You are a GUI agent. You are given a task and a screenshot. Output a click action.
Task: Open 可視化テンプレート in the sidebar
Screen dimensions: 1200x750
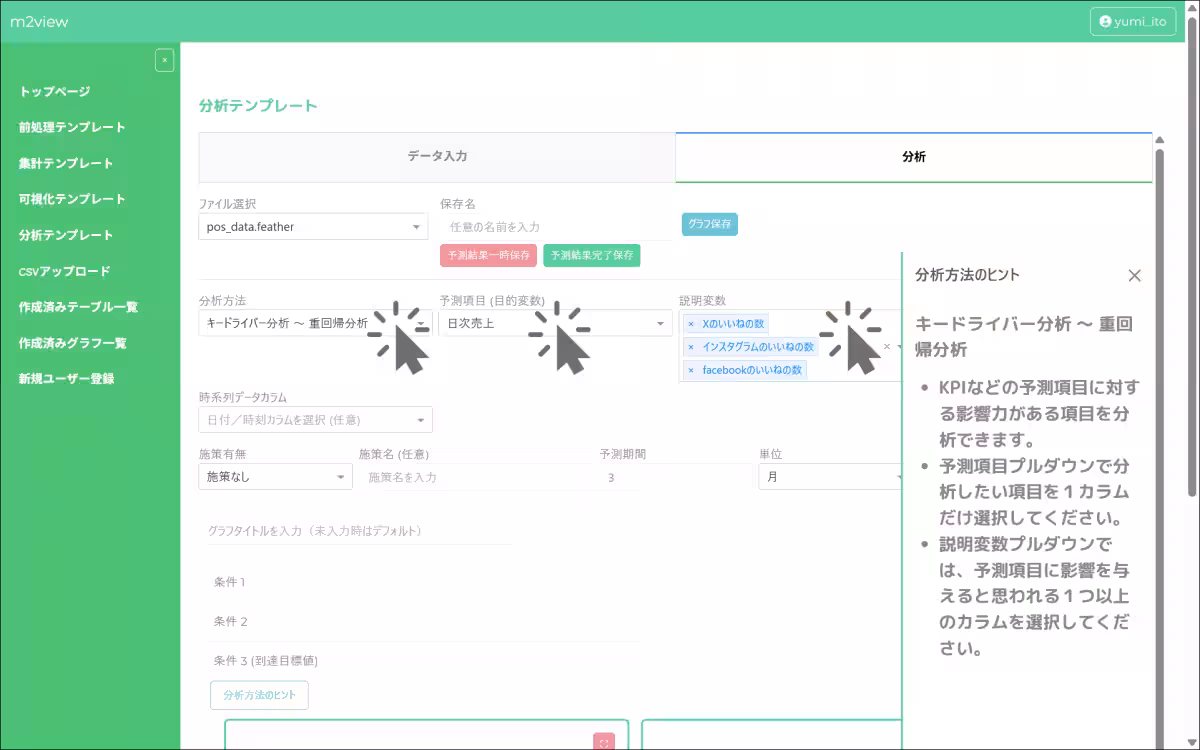[74, 199]
